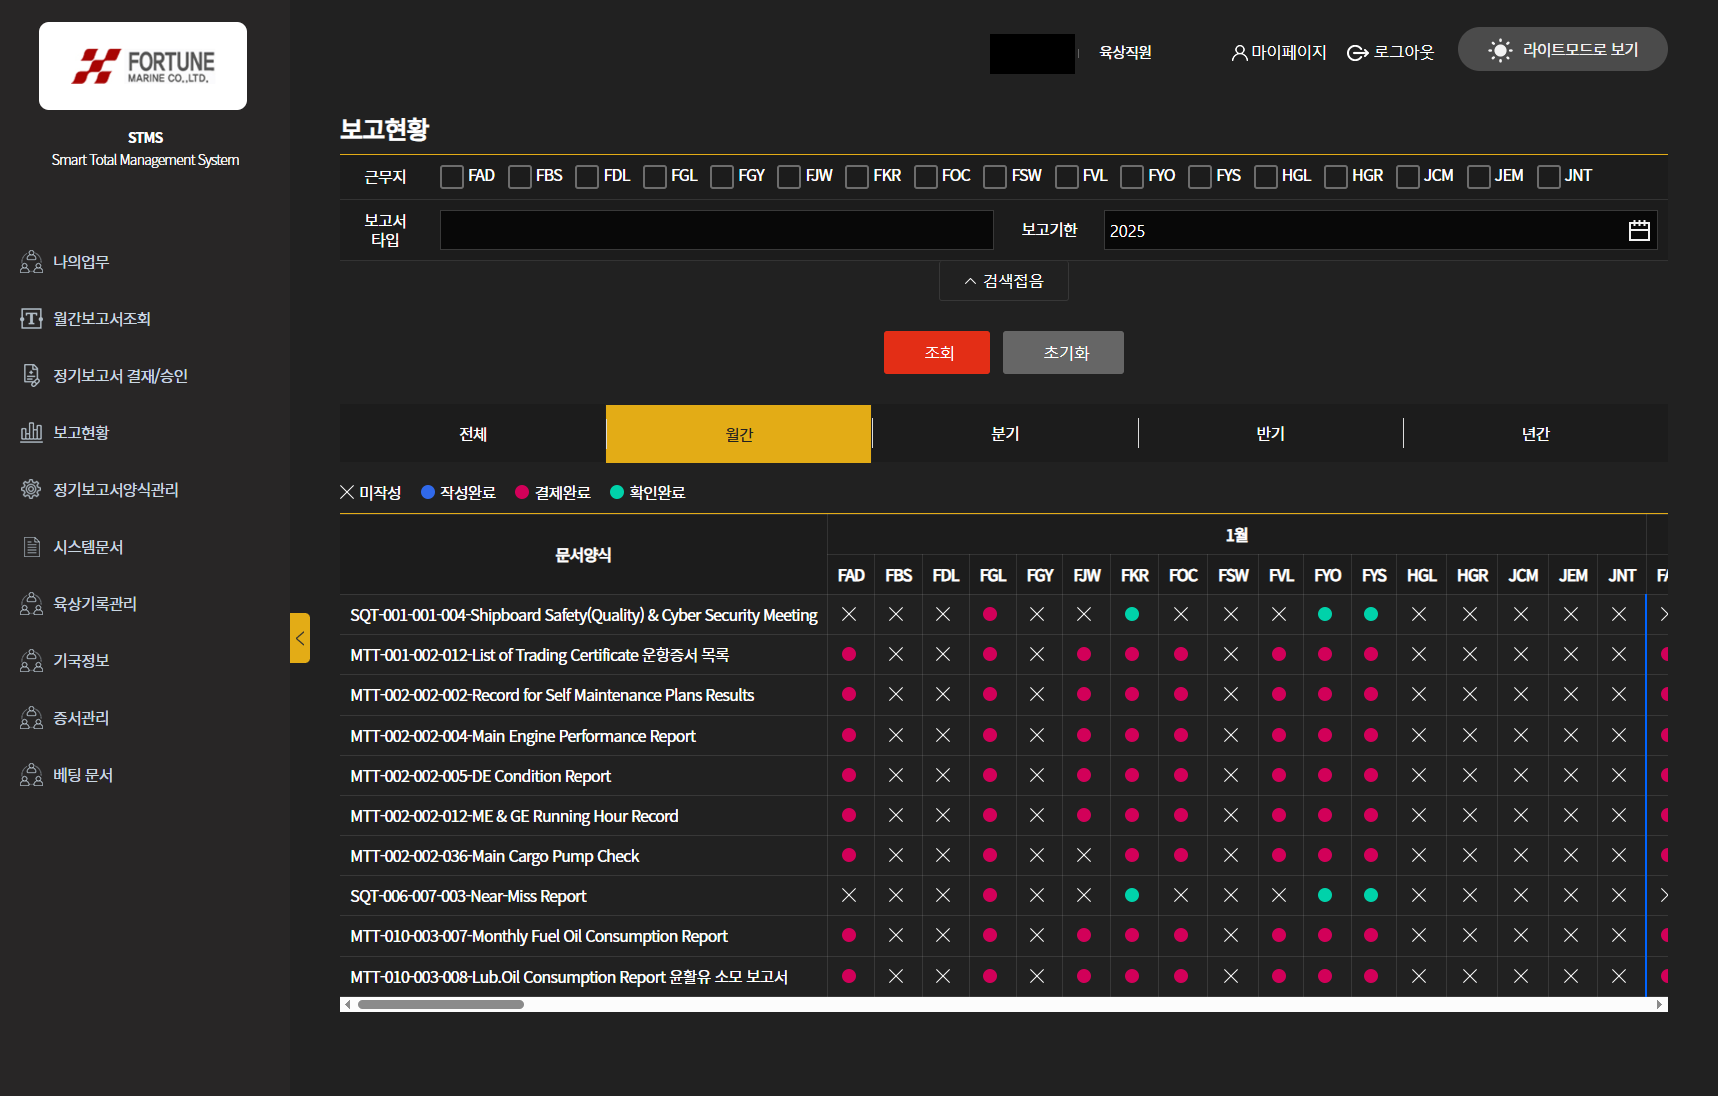Open 정기보고서양식관리 settings in sidebar
Screen dimensions: 1718x1096
point(115,490)
